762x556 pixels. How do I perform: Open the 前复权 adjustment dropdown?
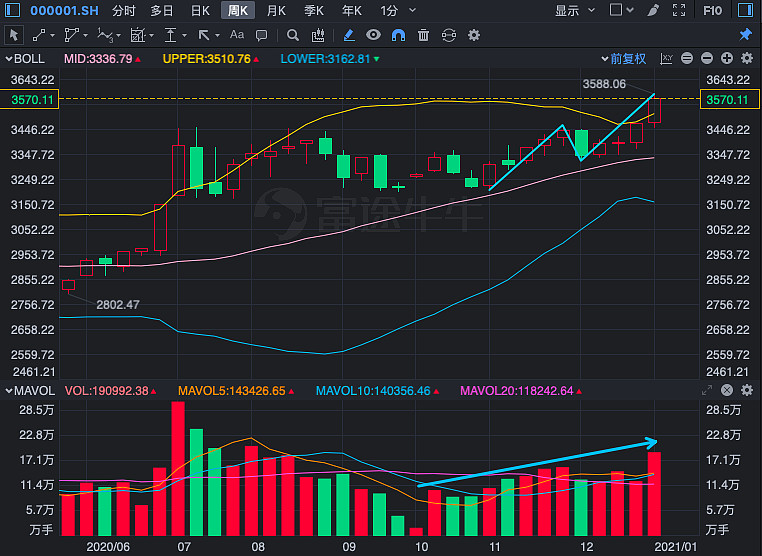pos(624,59)
